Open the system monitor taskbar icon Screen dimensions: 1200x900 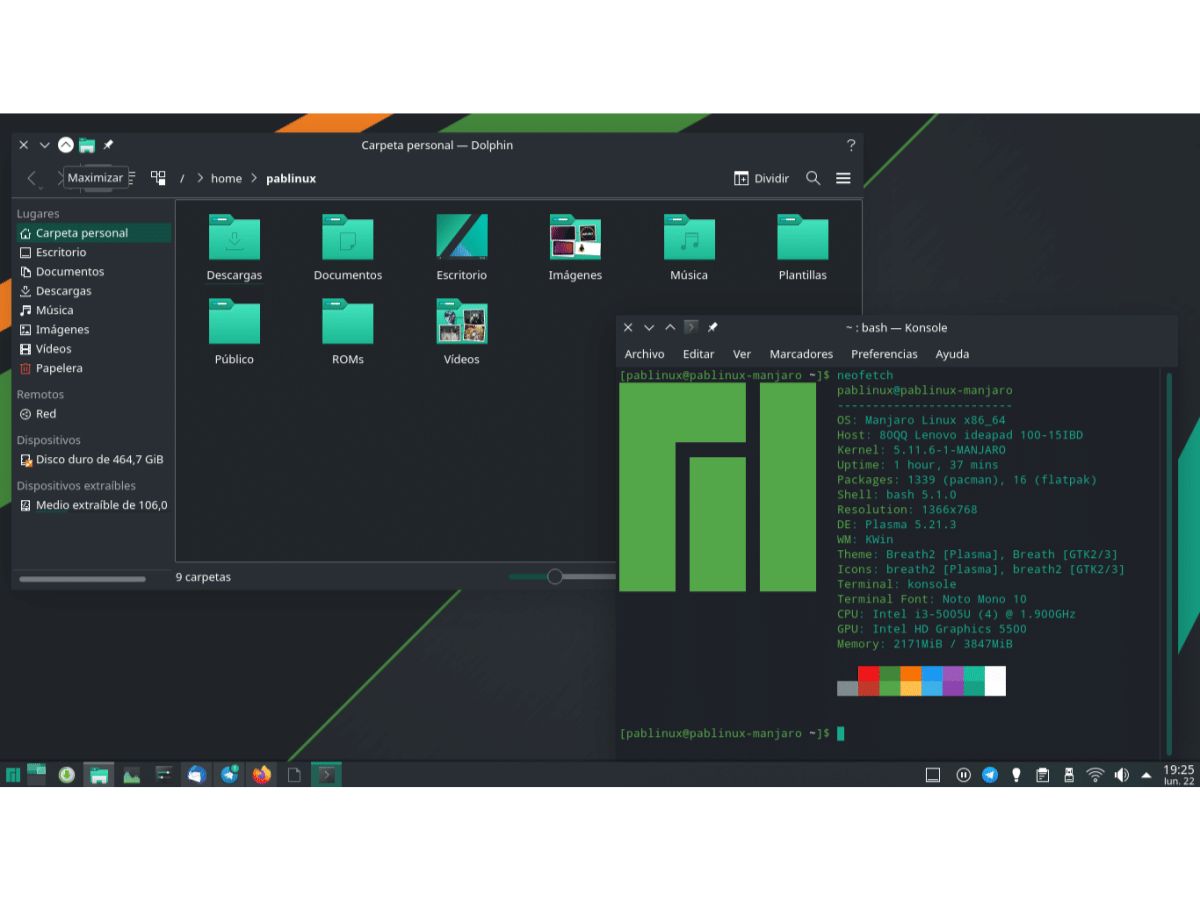click(x=131, y=774)
